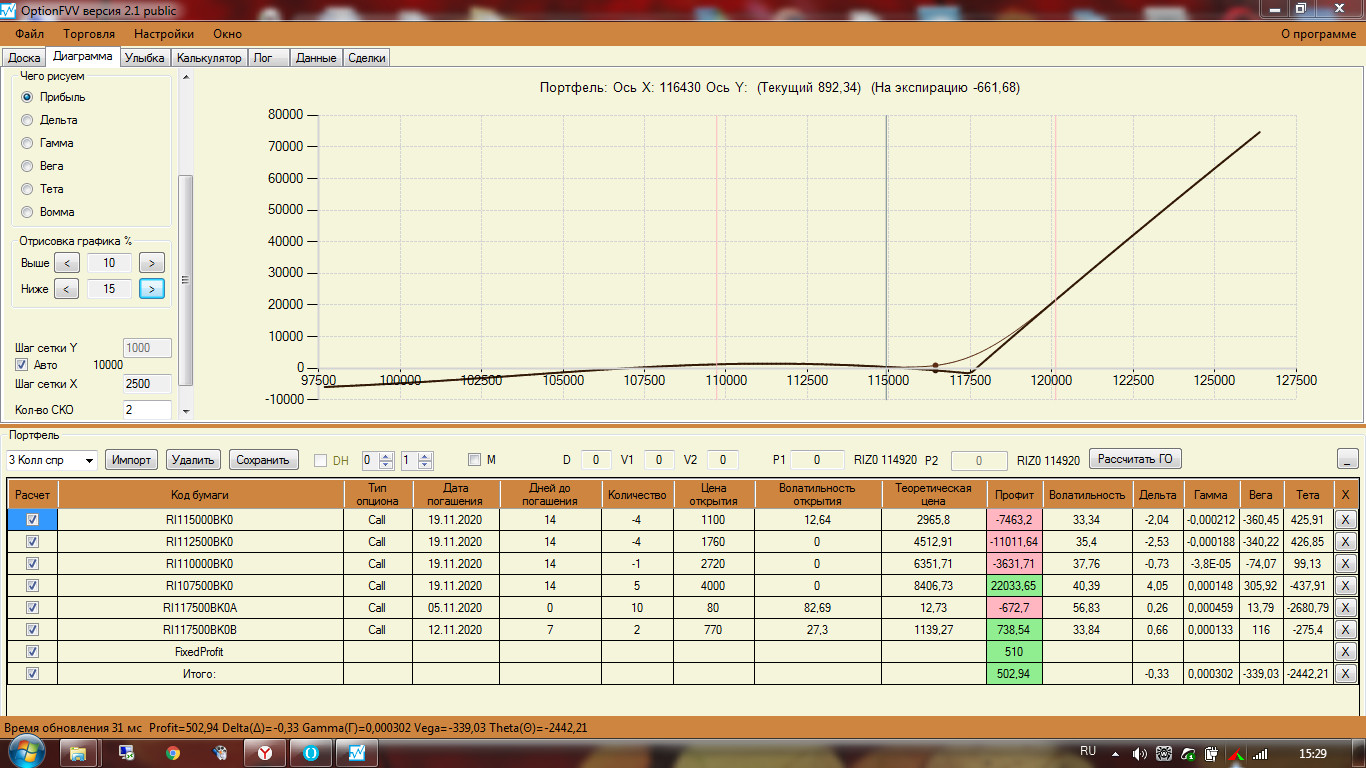Image resolution: width=1366 pixels, height=768 pixels.
Task: Toggle the M checkbox
Action: [475, 460]
